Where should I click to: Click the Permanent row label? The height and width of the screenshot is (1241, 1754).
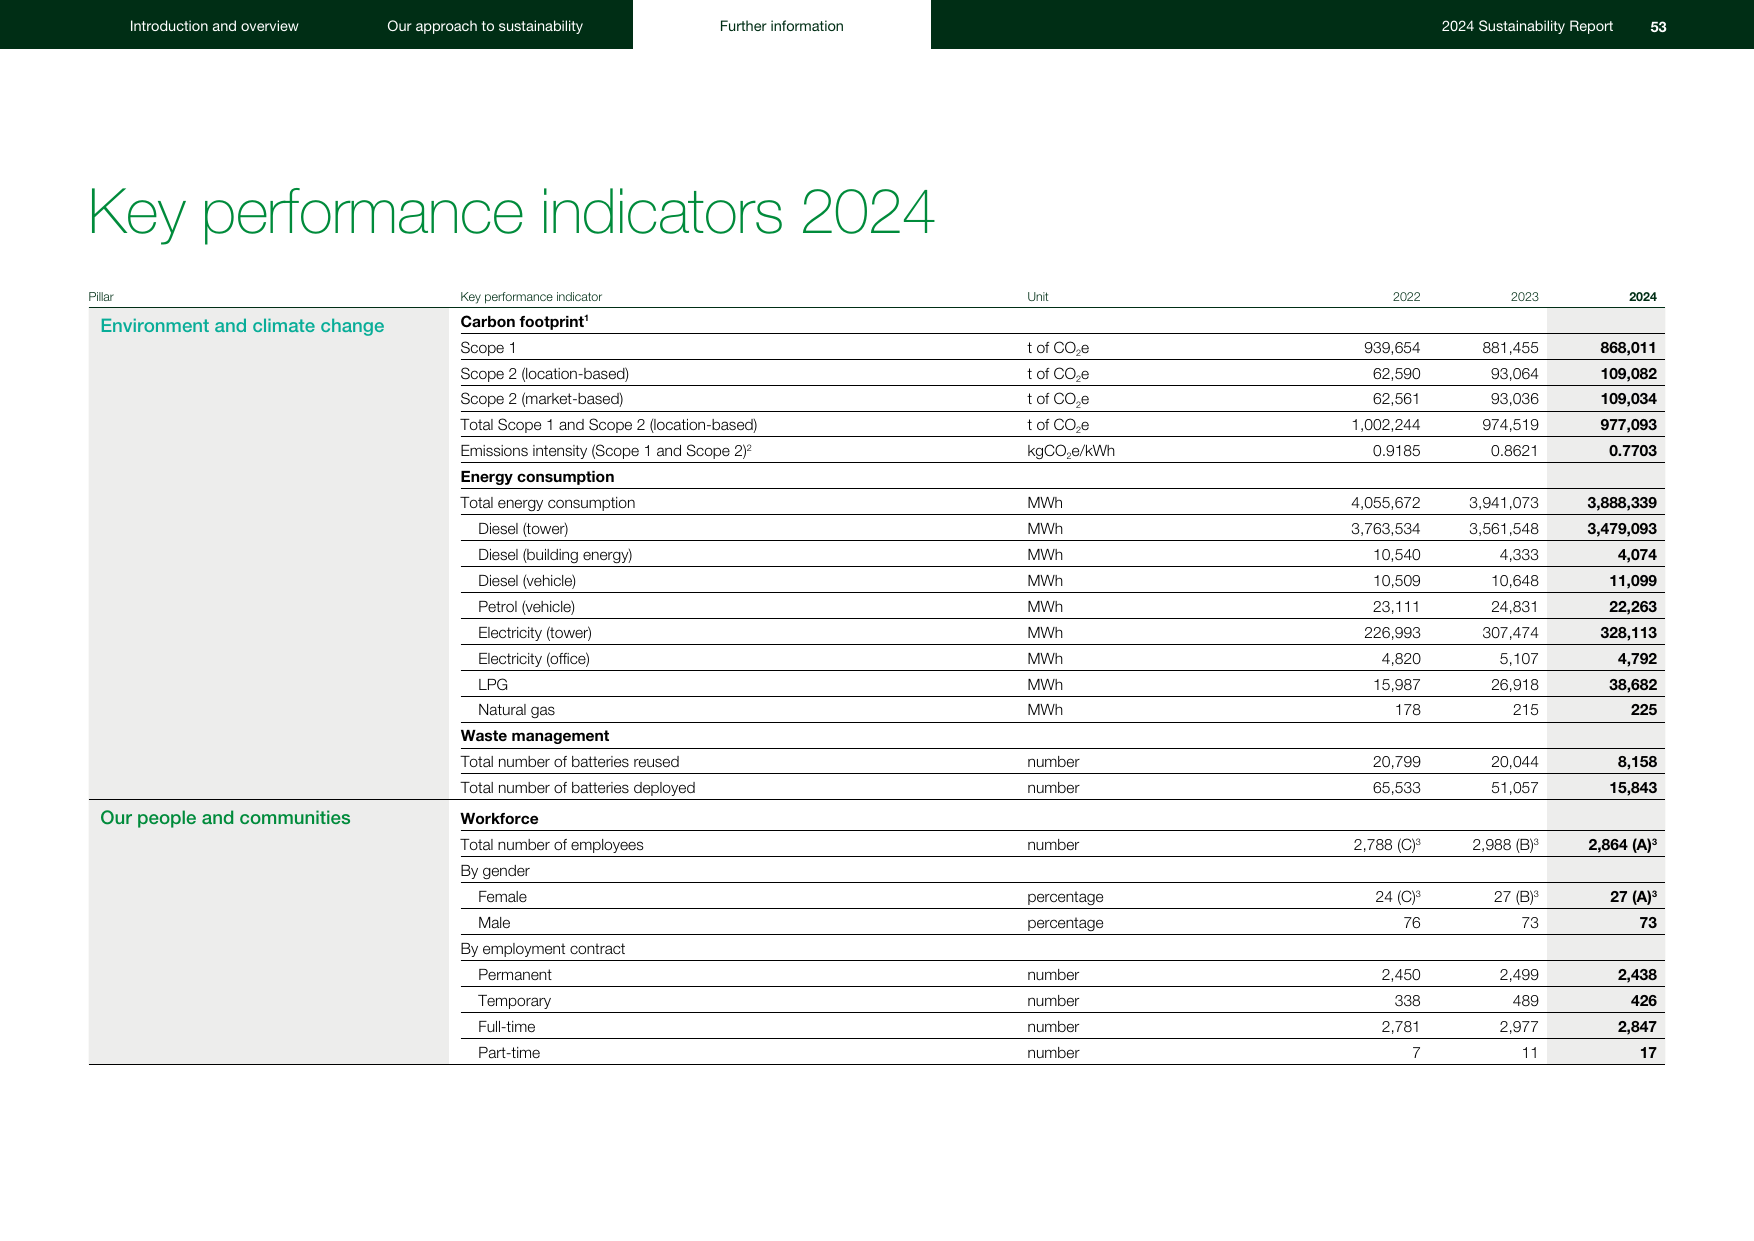tap(514, 975)
